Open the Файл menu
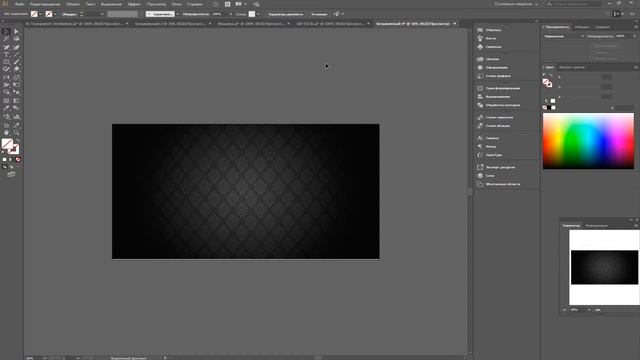 (x=19, y=4)
